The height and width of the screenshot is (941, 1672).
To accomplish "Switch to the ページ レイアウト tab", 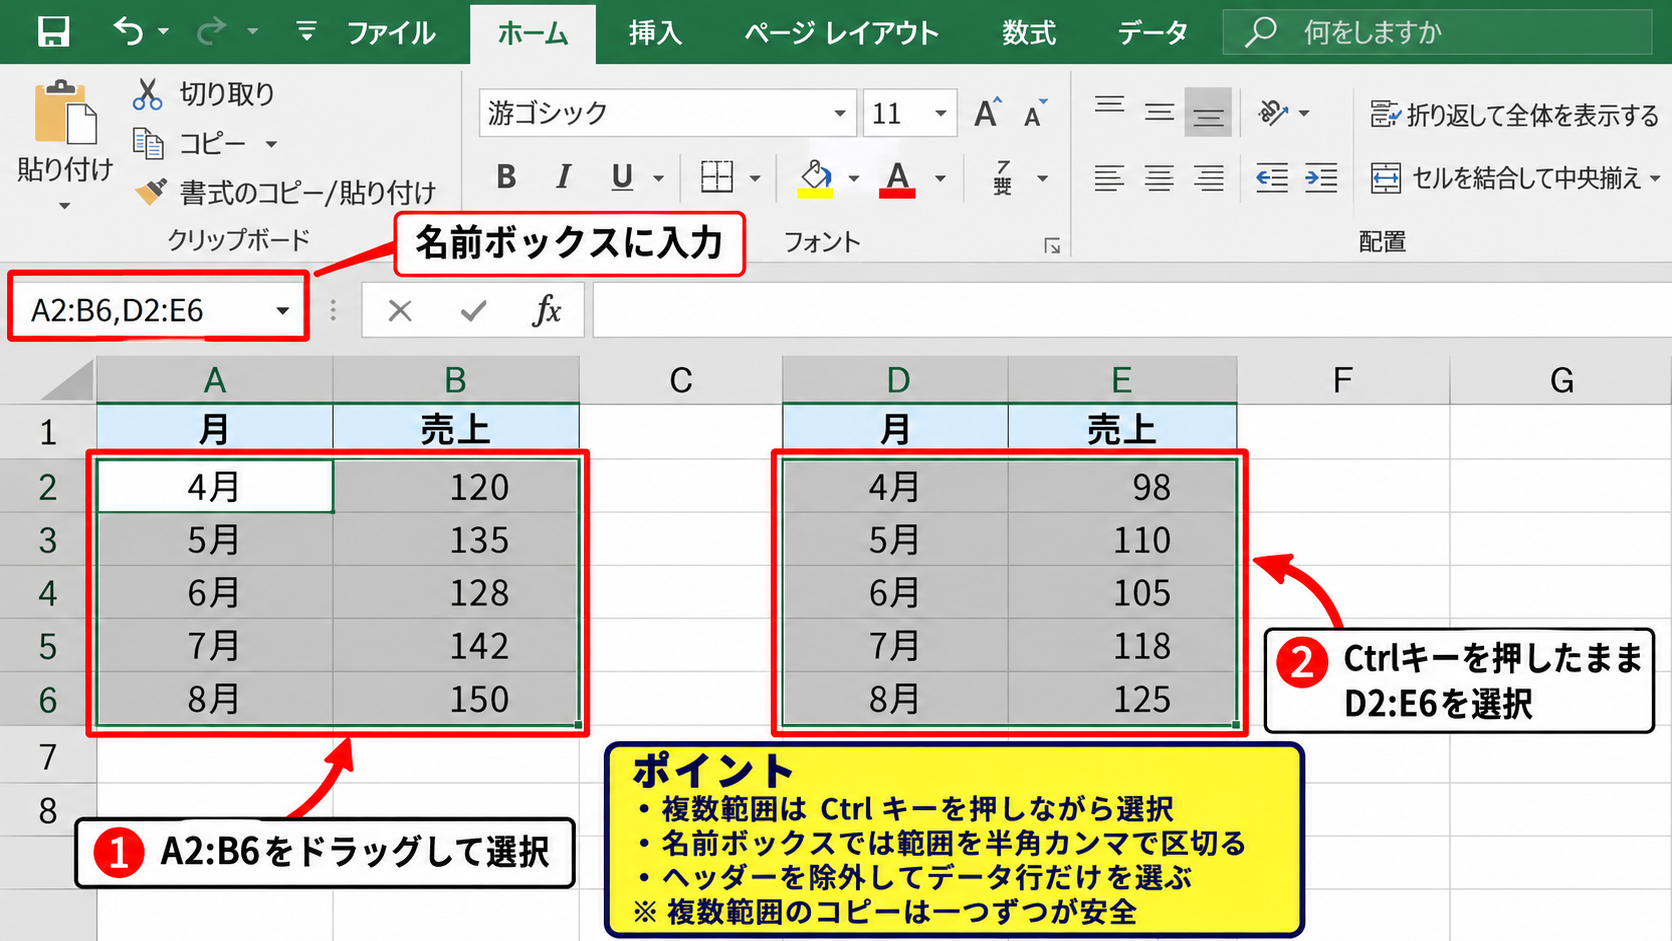I will [x=841, y=33].
